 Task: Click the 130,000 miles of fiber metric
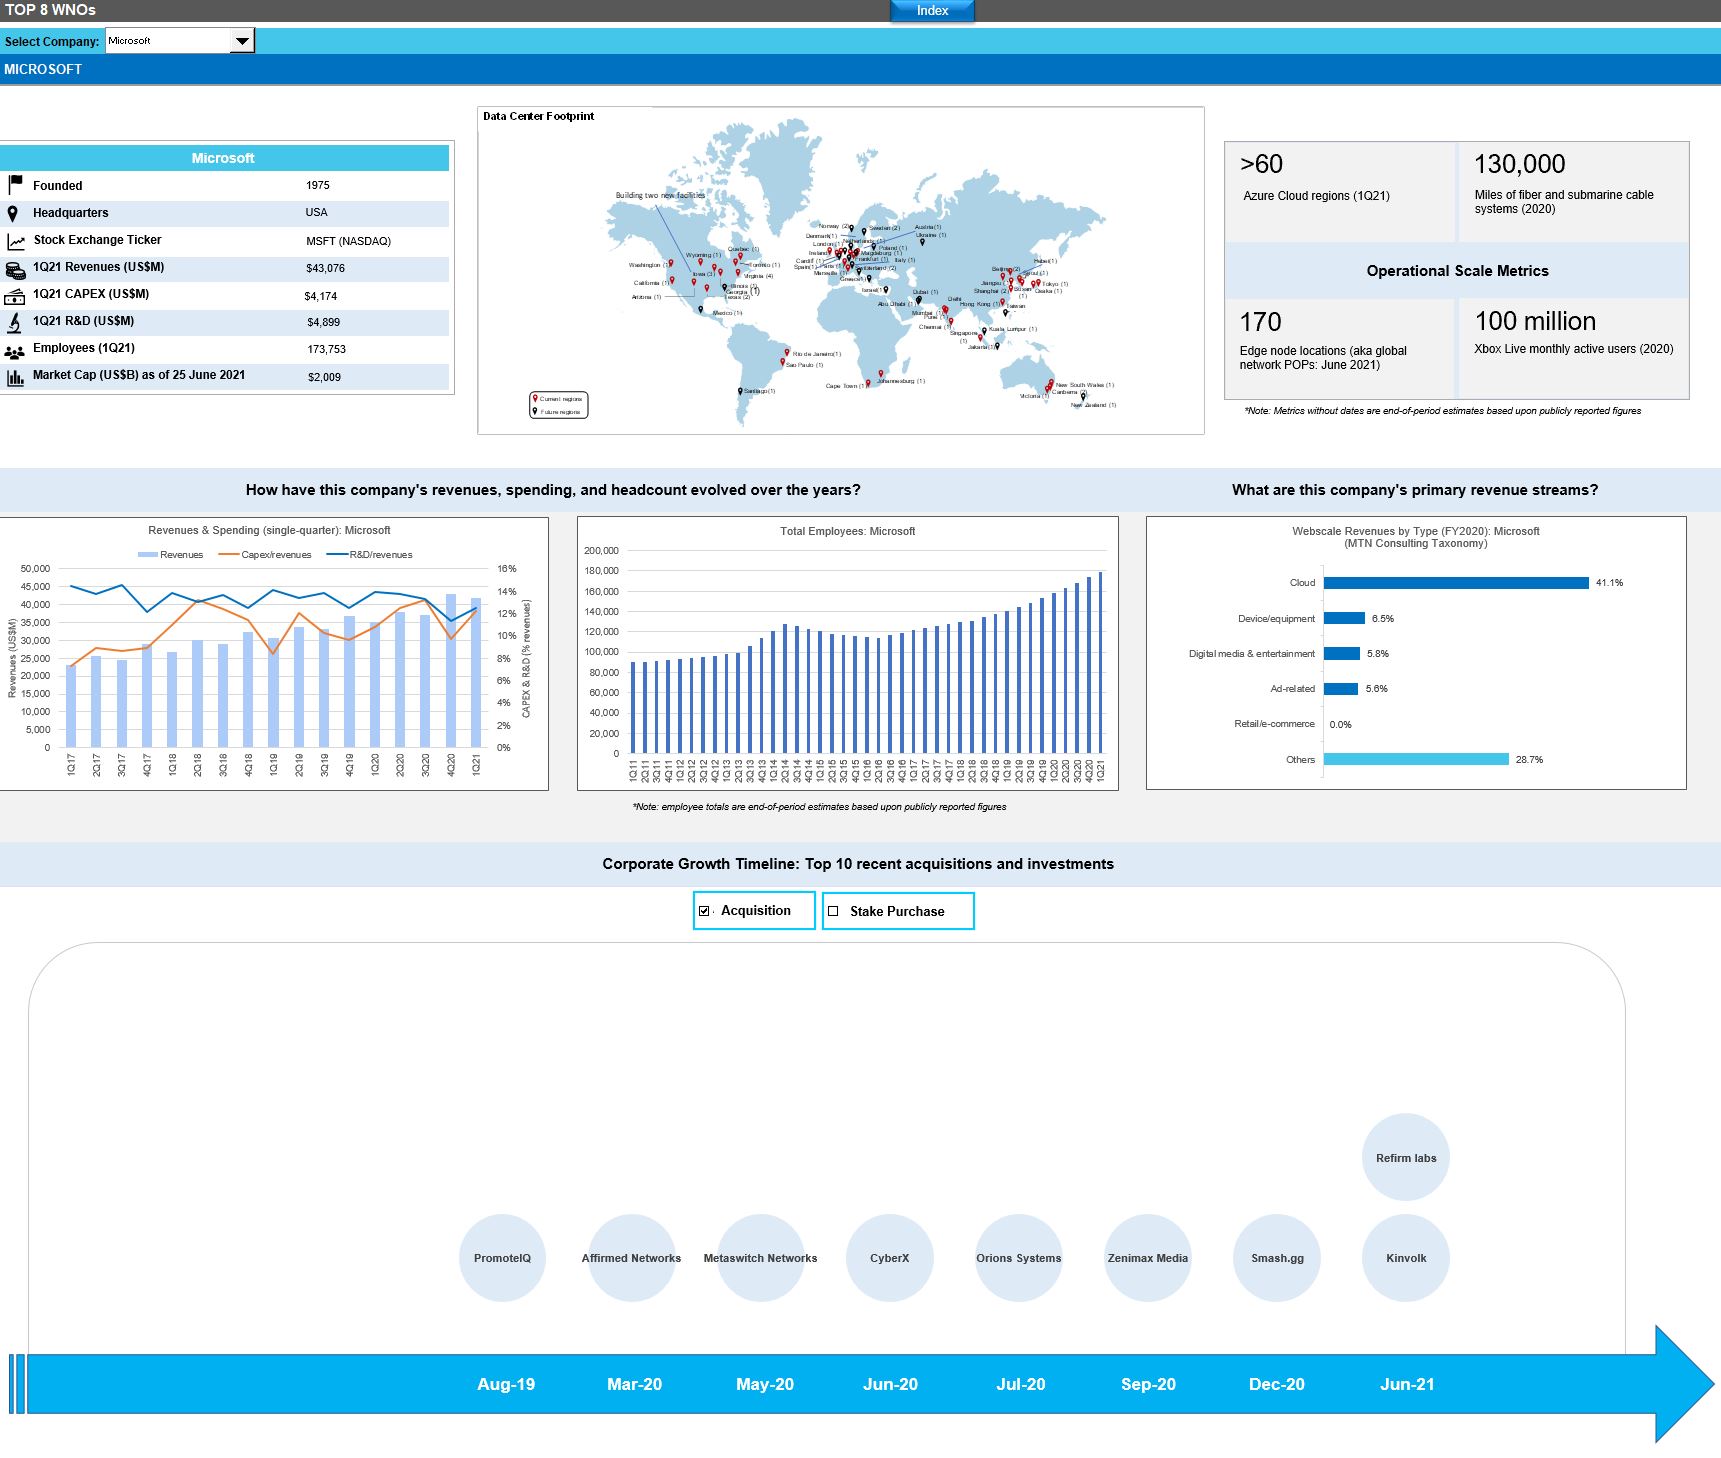(x=1574, y=191)
